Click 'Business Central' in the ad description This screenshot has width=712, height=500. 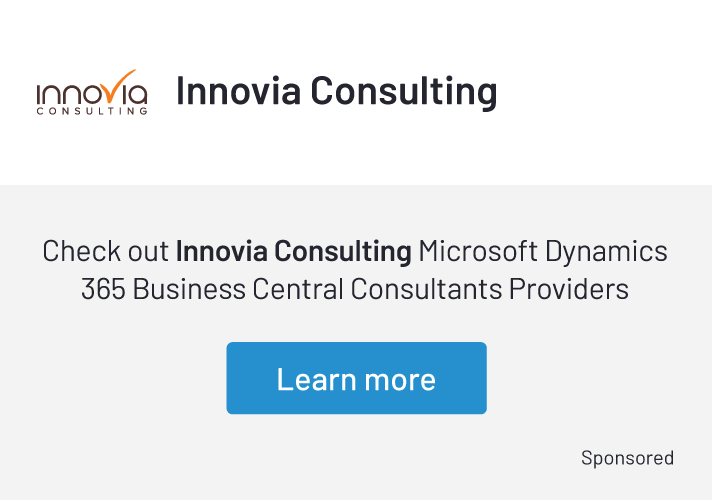click(x=238, y=289)
